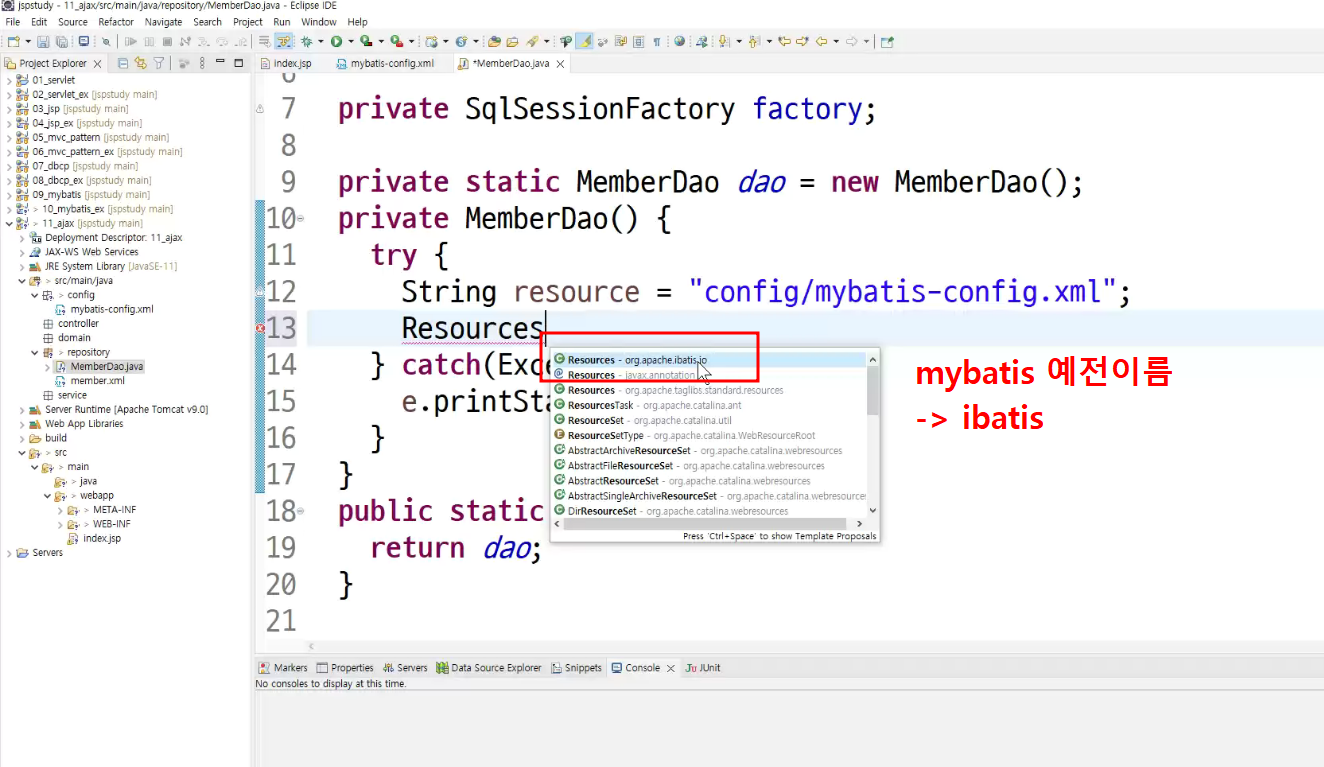Click the Save toolbar icon
Viewport: 1324px width, 767px height.
44,41
